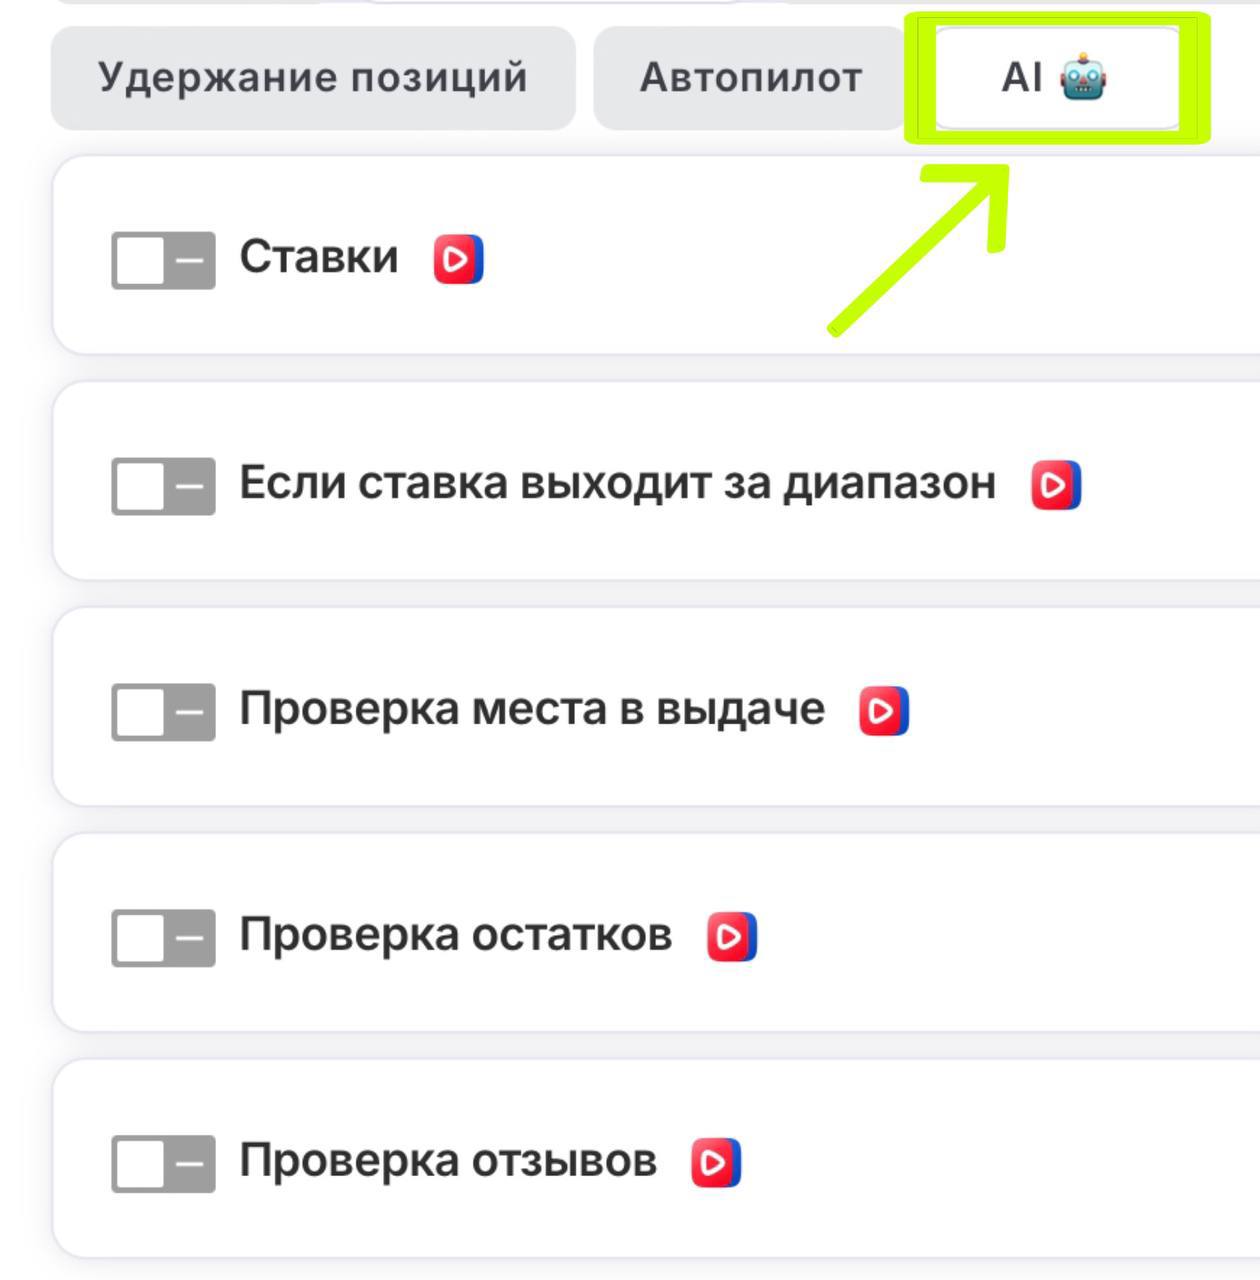Open video tutorial for Проверка места в выдаче
The width and height of the screenshot is (1260, 1280).
[x=884, y=711]
